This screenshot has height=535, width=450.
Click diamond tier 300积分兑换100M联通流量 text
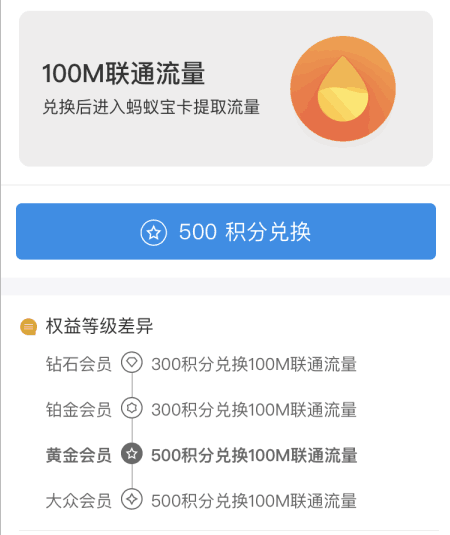click(254, 364)
